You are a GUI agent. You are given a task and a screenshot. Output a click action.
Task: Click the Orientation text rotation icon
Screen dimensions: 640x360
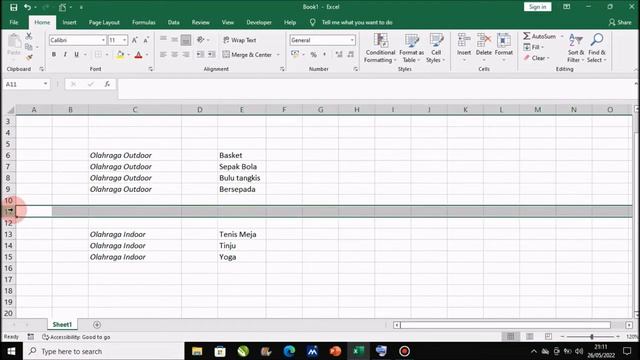(200, 40)
